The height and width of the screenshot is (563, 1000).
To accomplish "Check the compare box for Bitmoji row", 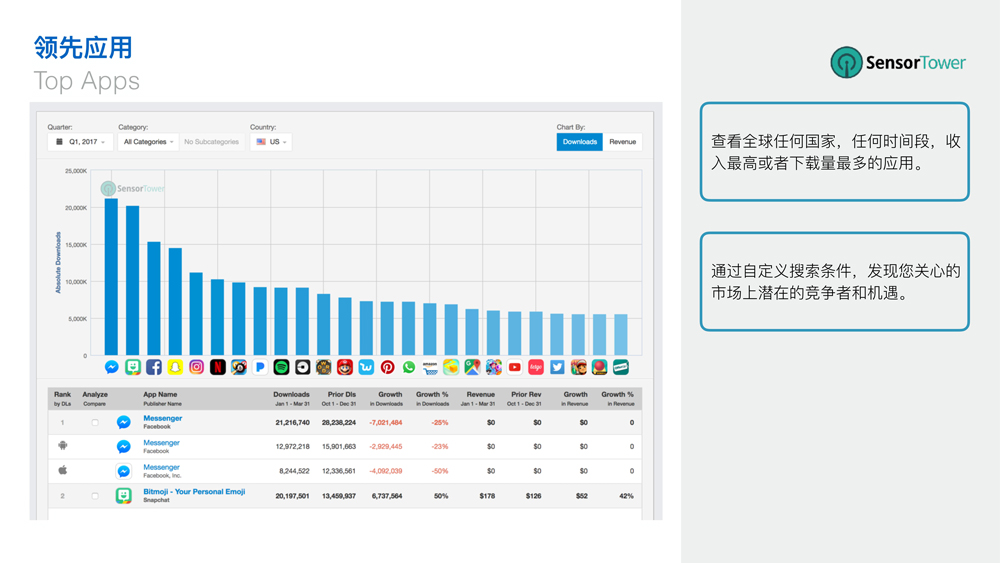I will (x=95, y=496).
